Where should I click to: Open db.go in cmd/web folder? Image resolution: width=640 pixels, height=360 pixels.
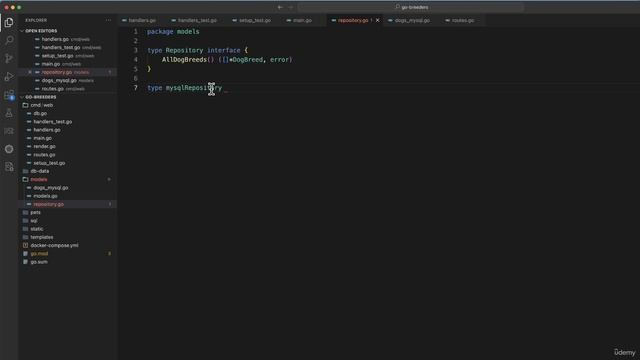(40, 113)
